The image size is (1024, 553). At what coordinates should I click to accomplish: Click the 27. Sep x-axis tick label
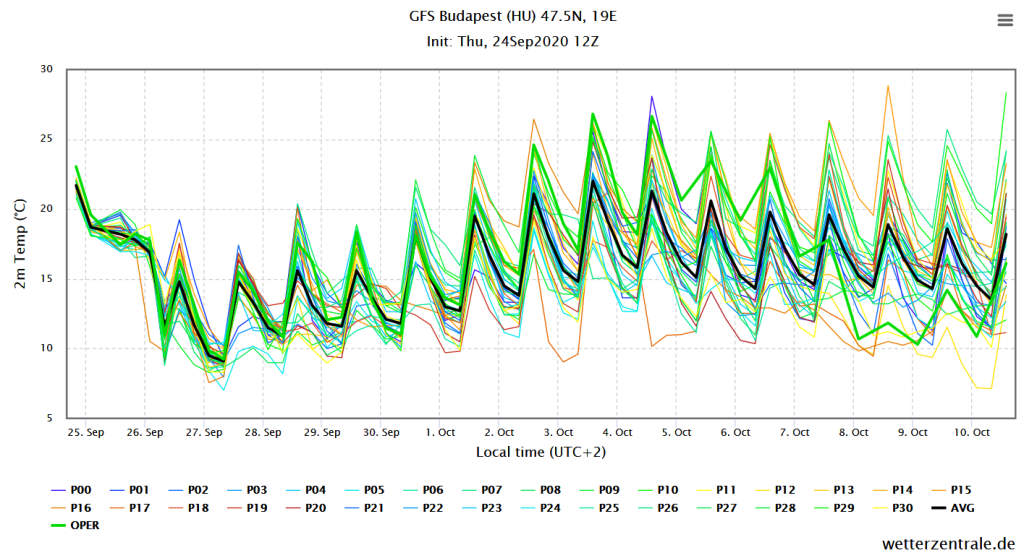[x=204, y=432]
